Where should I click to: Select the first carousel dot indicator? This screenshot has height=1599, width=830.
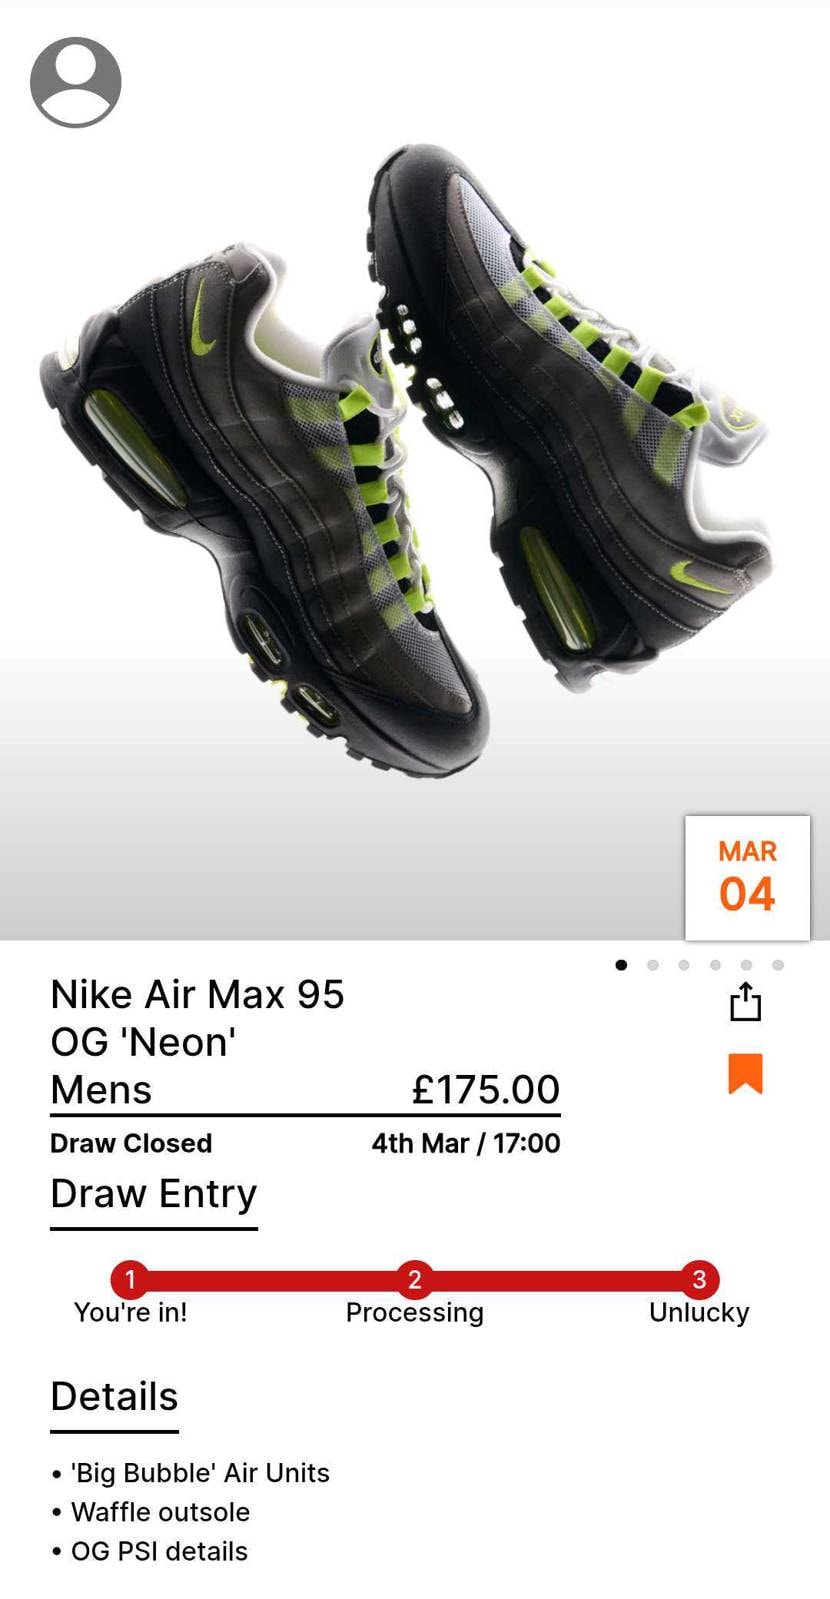pos(621,965)
